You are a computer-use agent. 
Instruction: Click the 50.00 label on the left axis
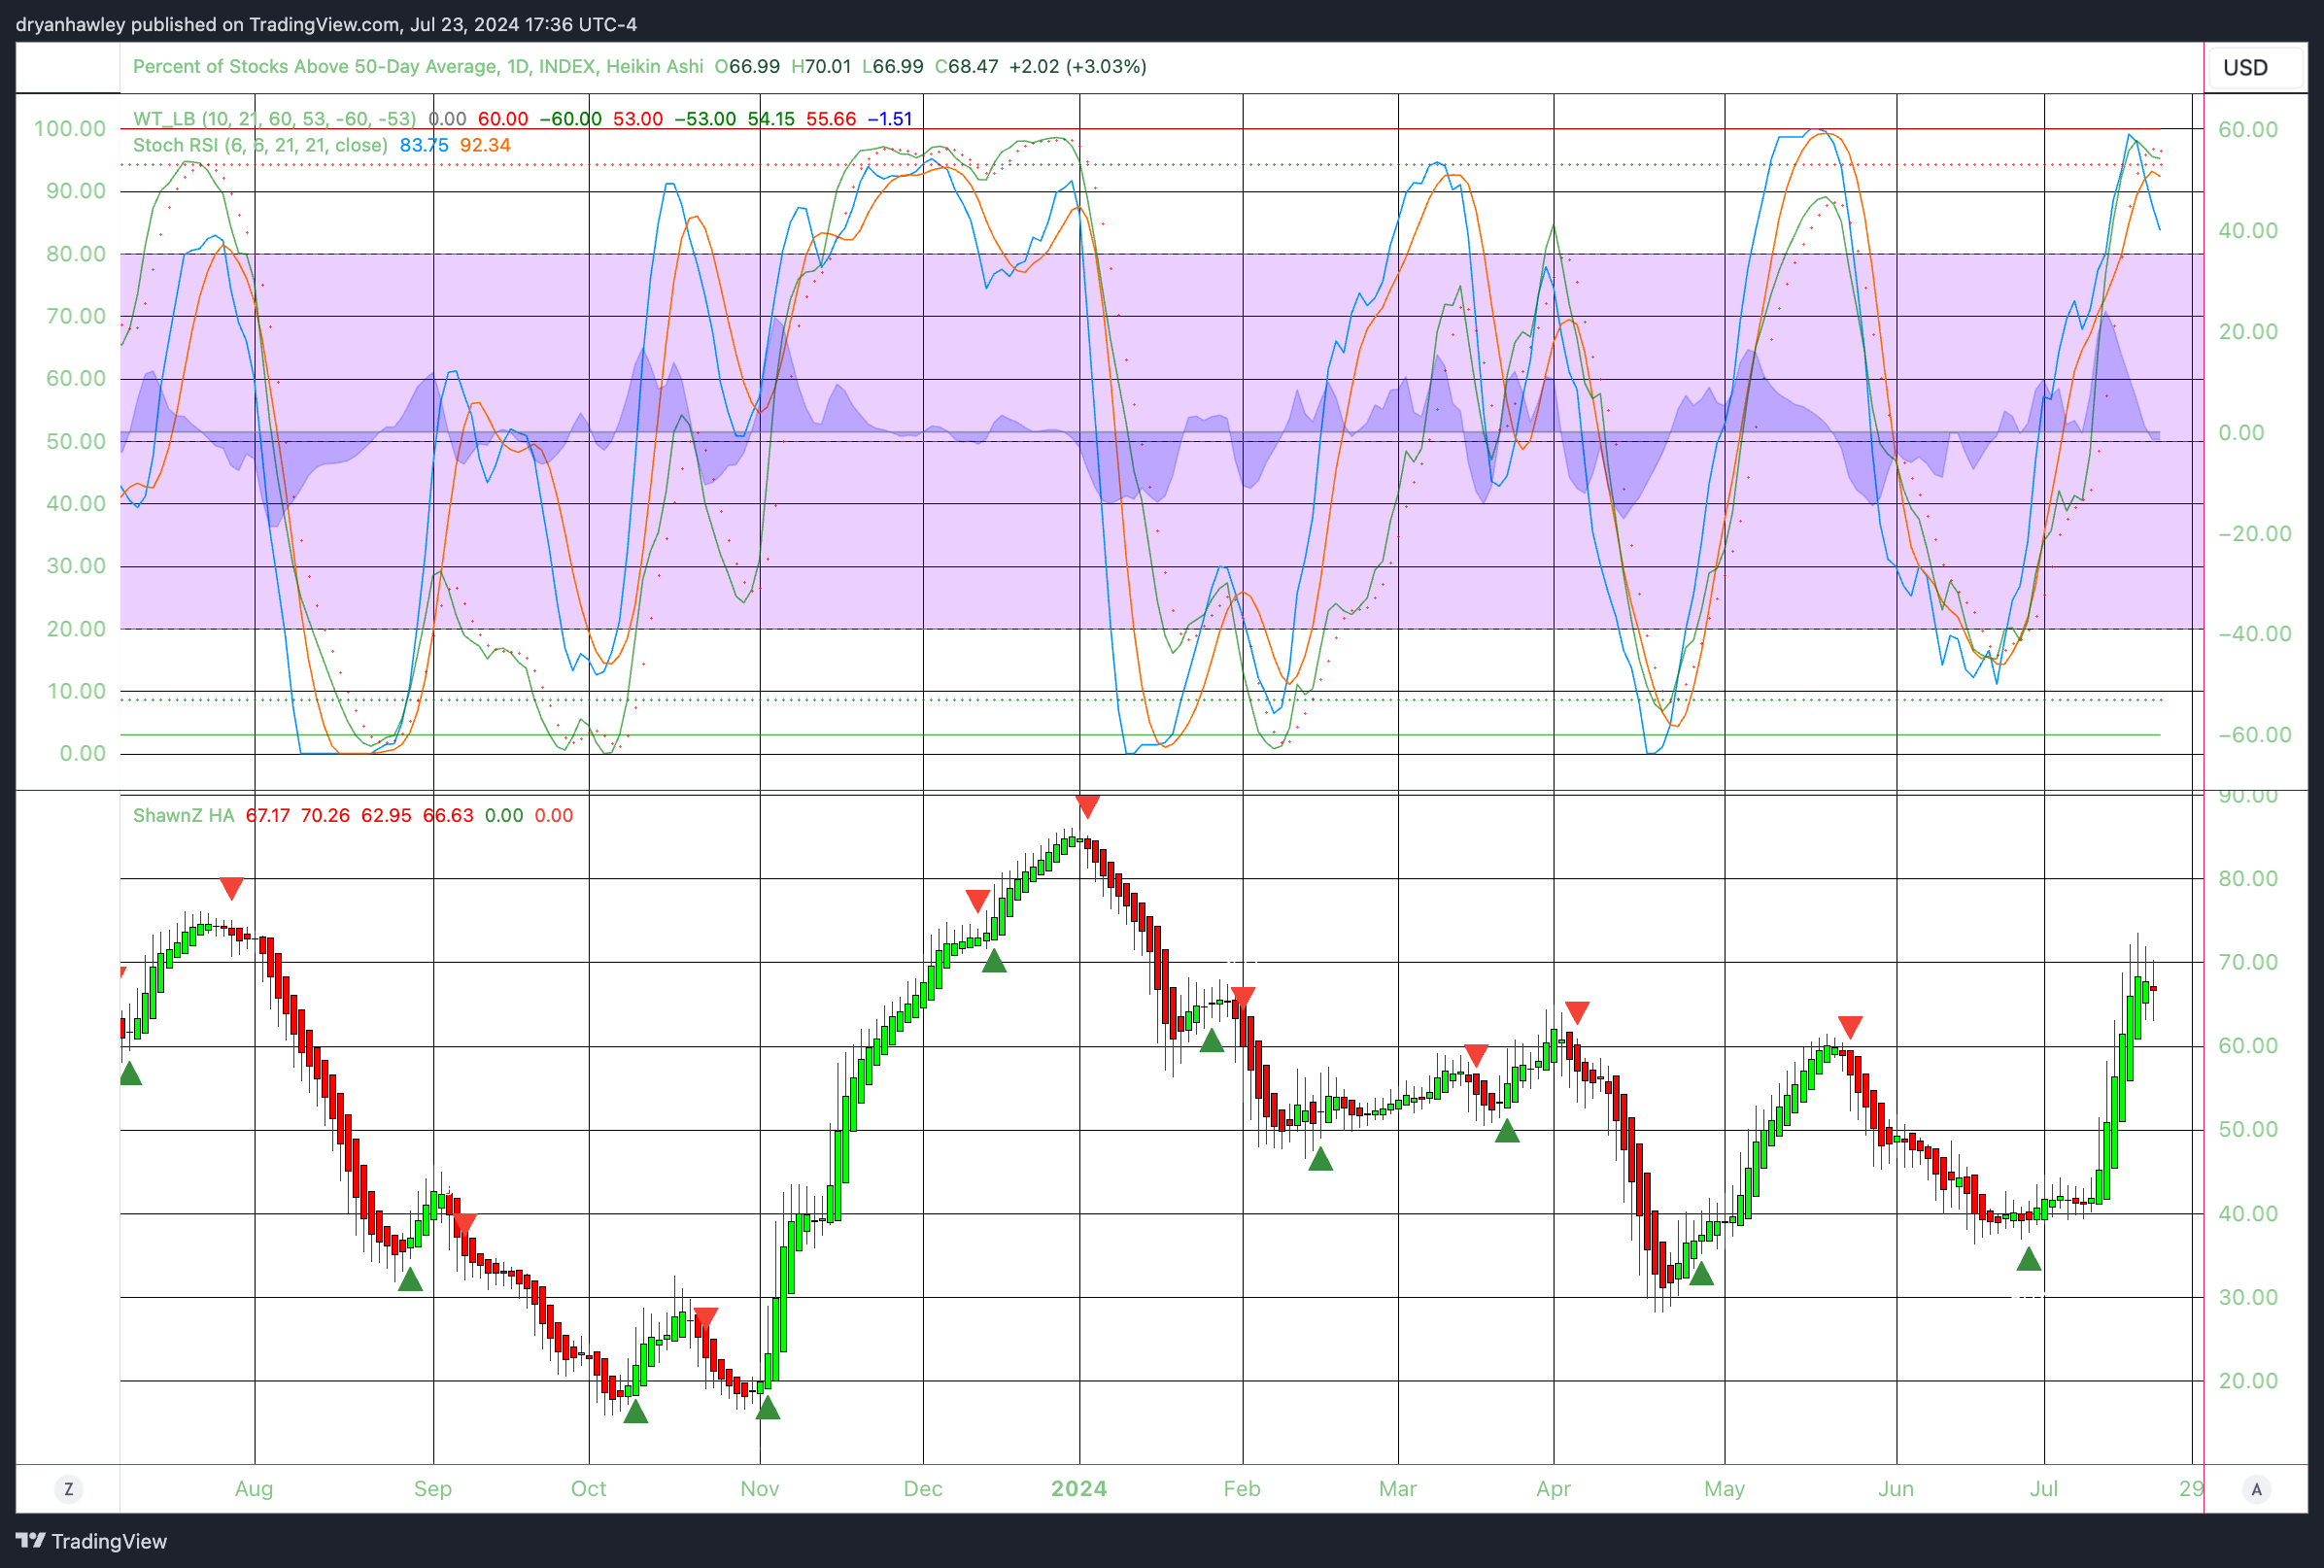(x=76, y=442)
